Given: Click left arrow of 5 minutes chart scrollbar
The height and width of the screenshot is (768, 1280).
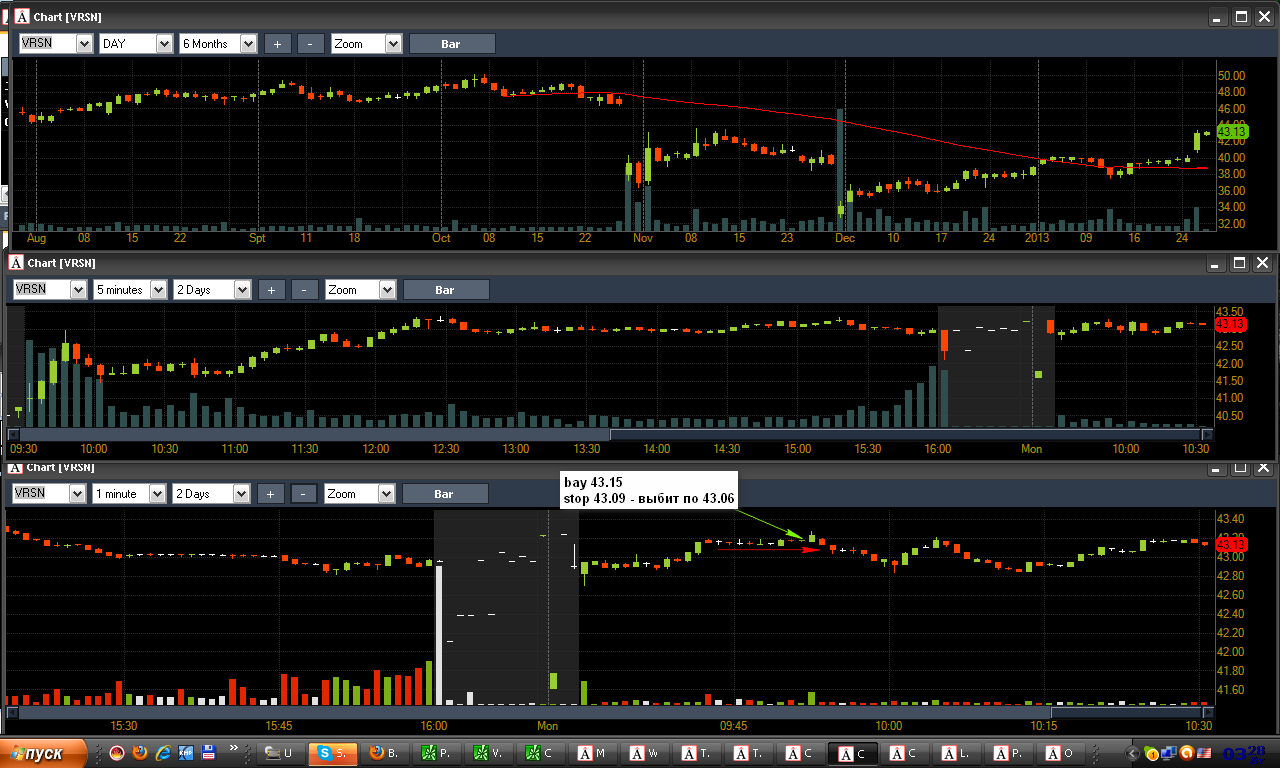Looking at the screenshot, I should tap(13, 435).
